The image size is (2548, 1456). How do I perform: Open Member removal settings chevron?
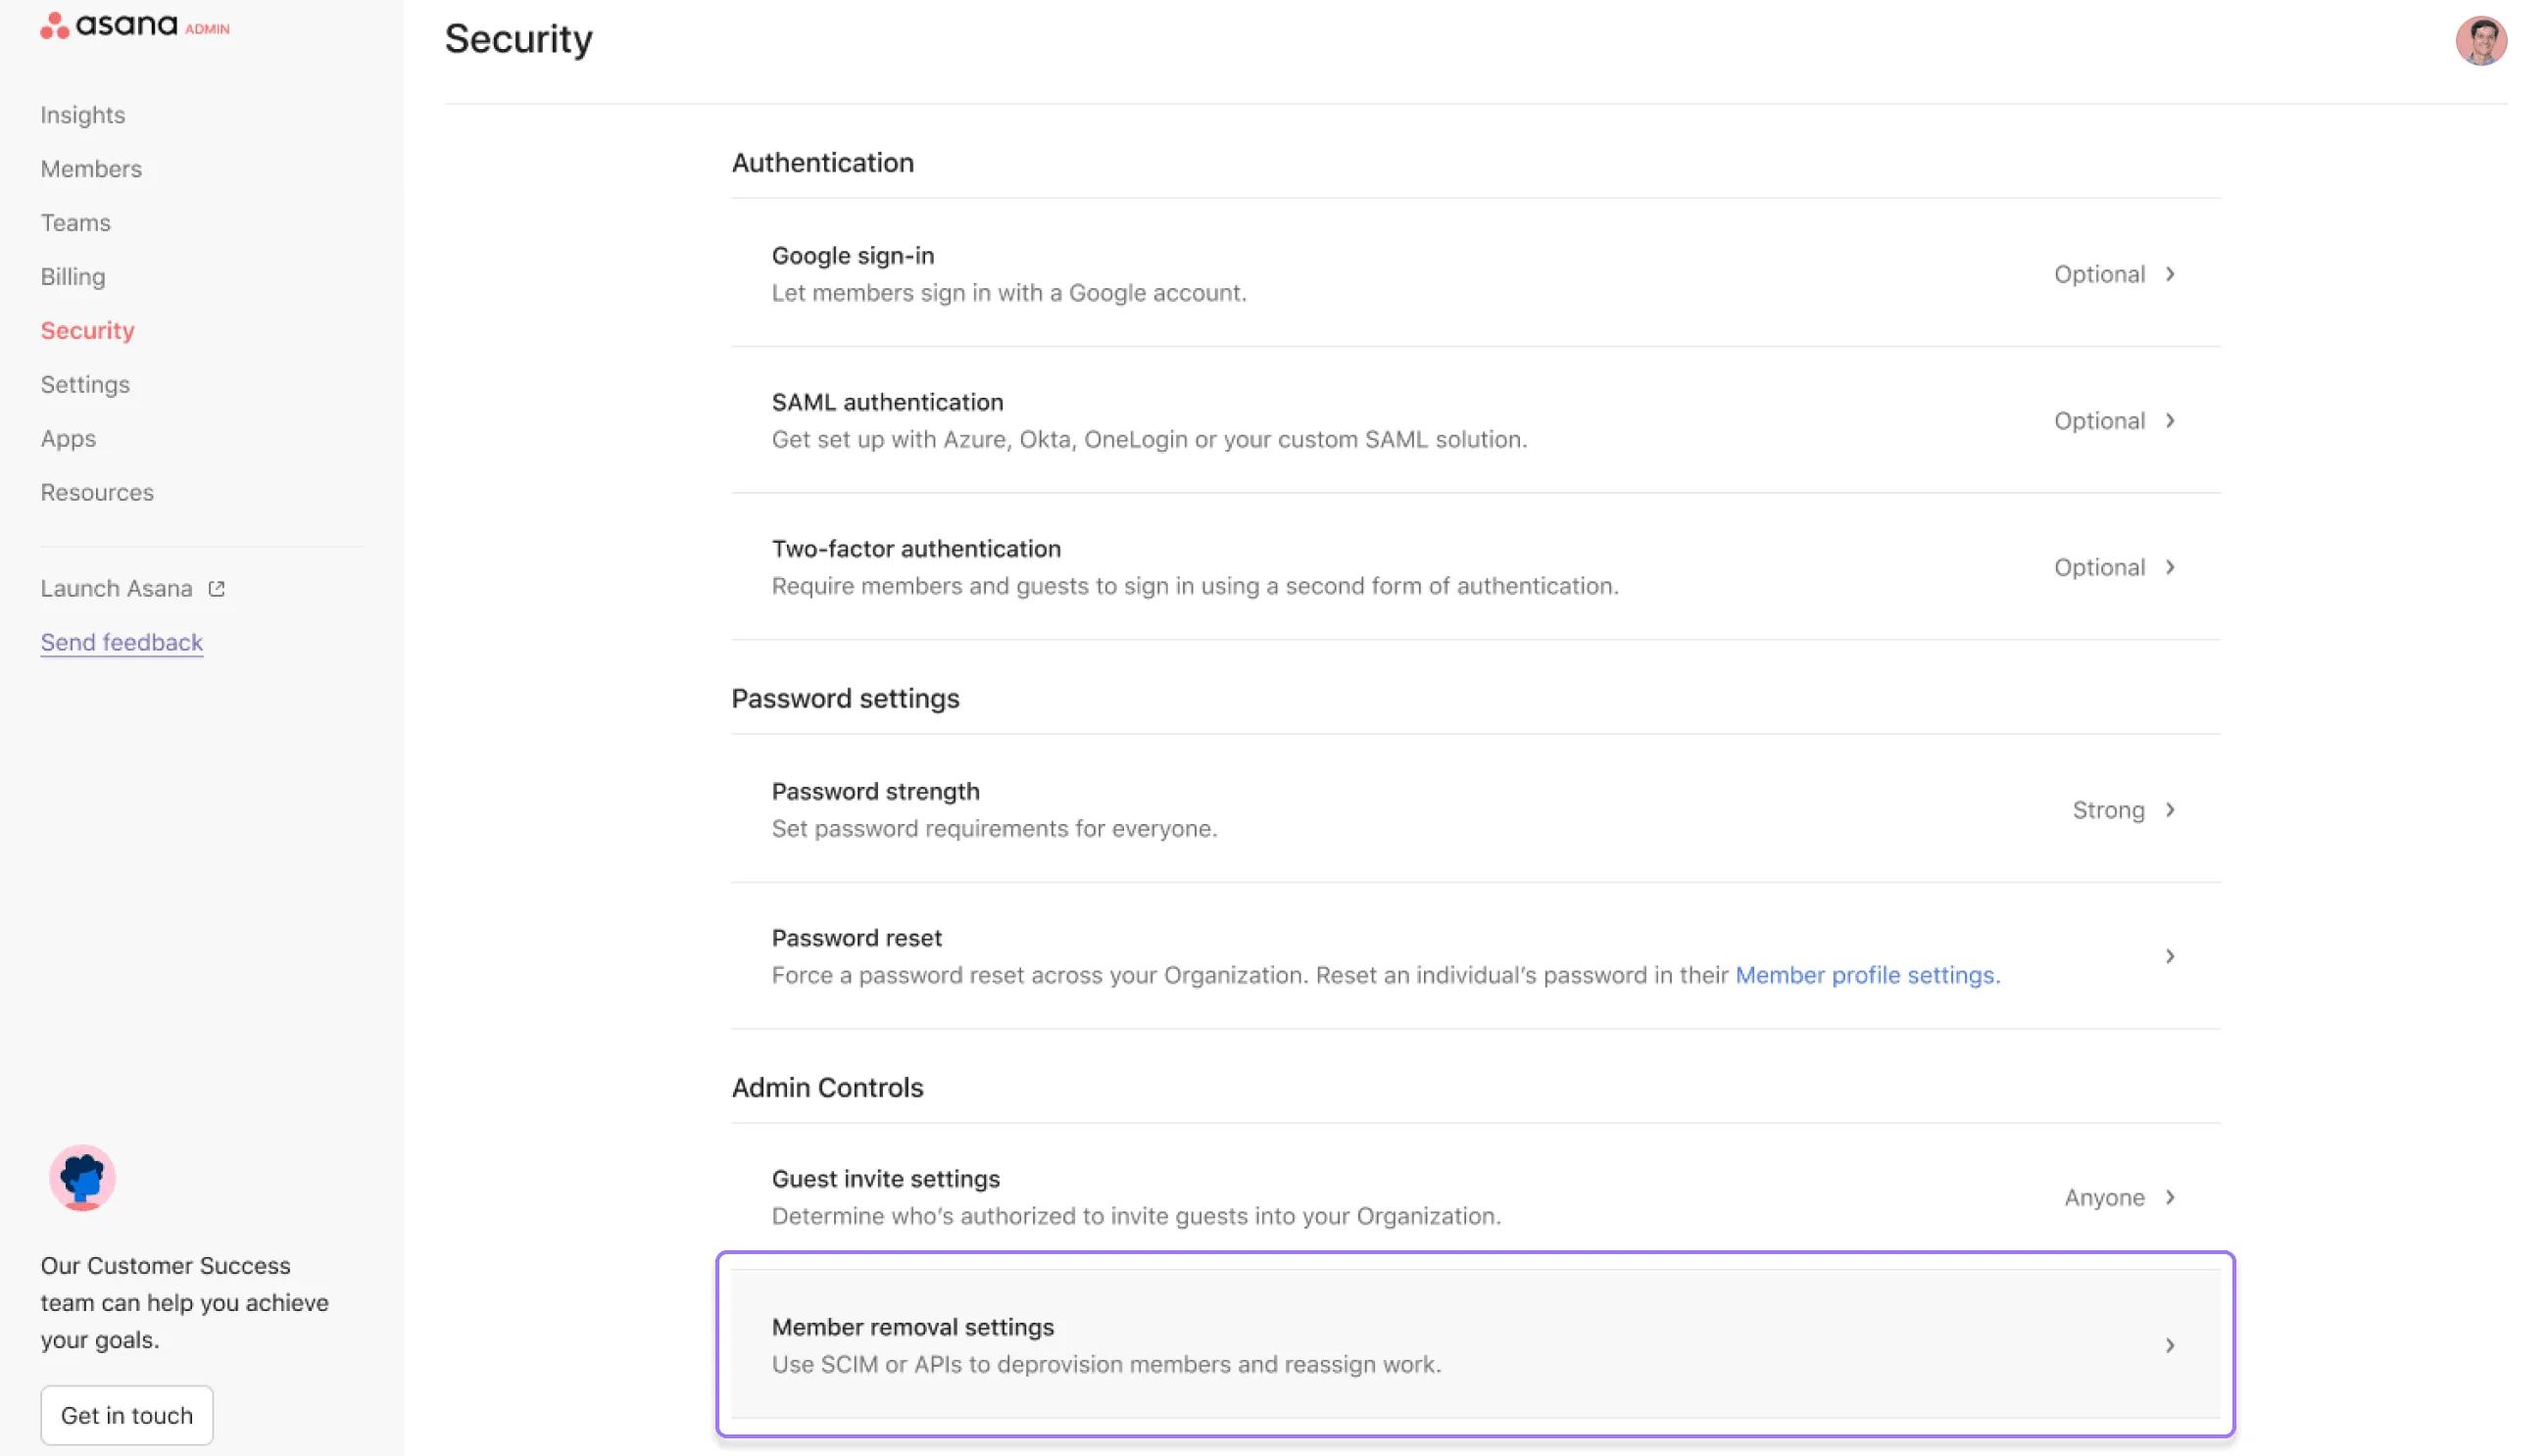tap(2170, 1346)
